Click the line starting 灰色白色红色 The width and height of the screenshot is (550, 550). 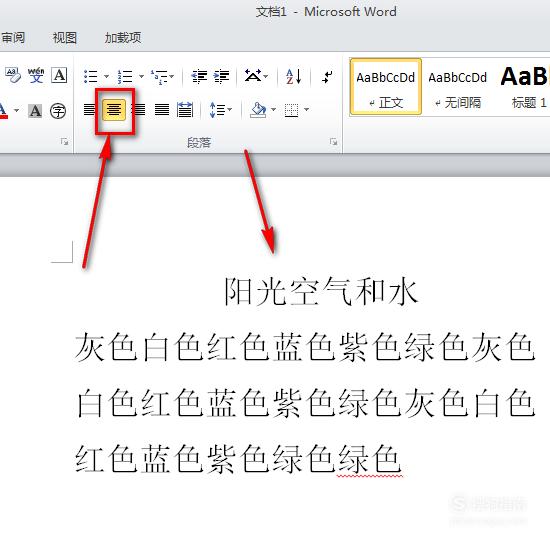point(305,347)
